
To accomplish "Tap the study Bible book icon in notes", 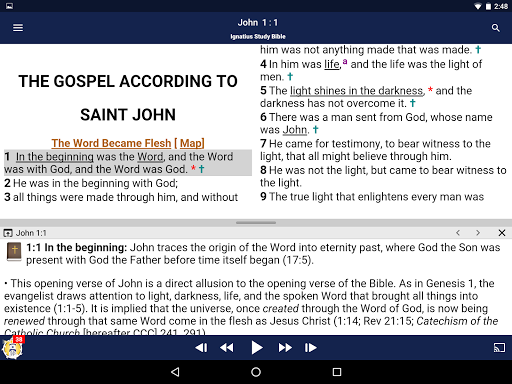I will (14, 252).
